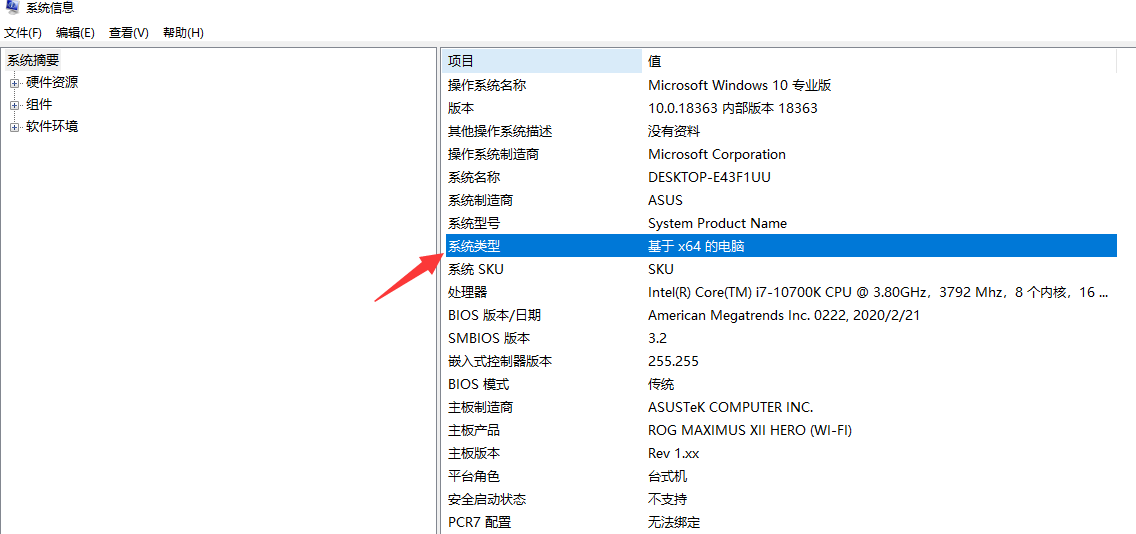The width and height of the screenshot is (1136, 534).
Task: Click value 10.0.18363 内部版本 18363
Action: (x=732, y=108)
